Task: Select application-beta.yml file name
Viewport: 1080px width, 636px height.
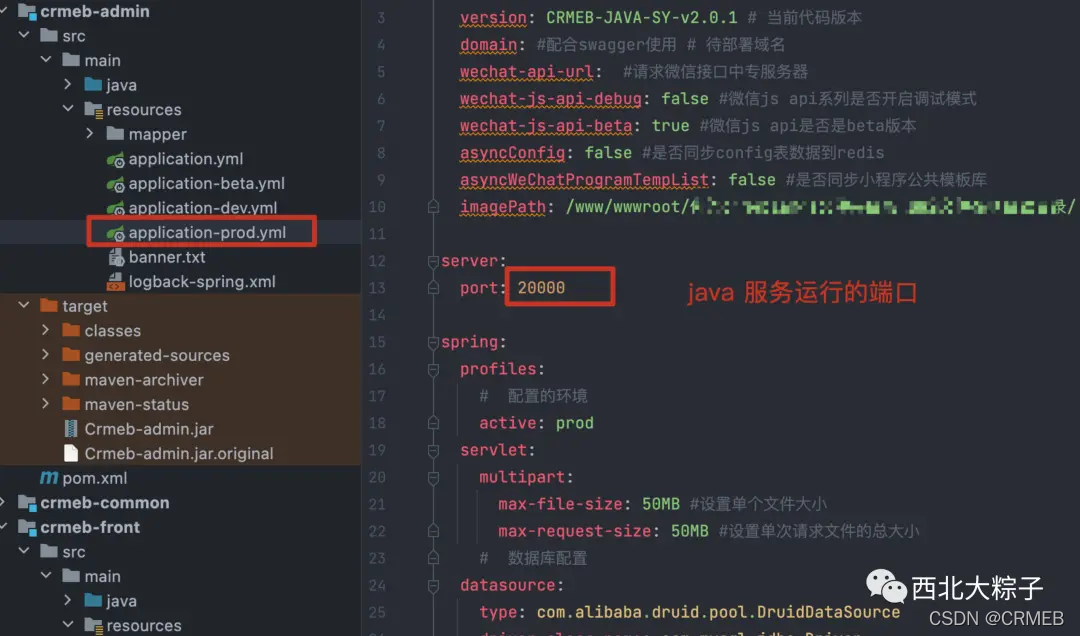Action: [207, 183]
